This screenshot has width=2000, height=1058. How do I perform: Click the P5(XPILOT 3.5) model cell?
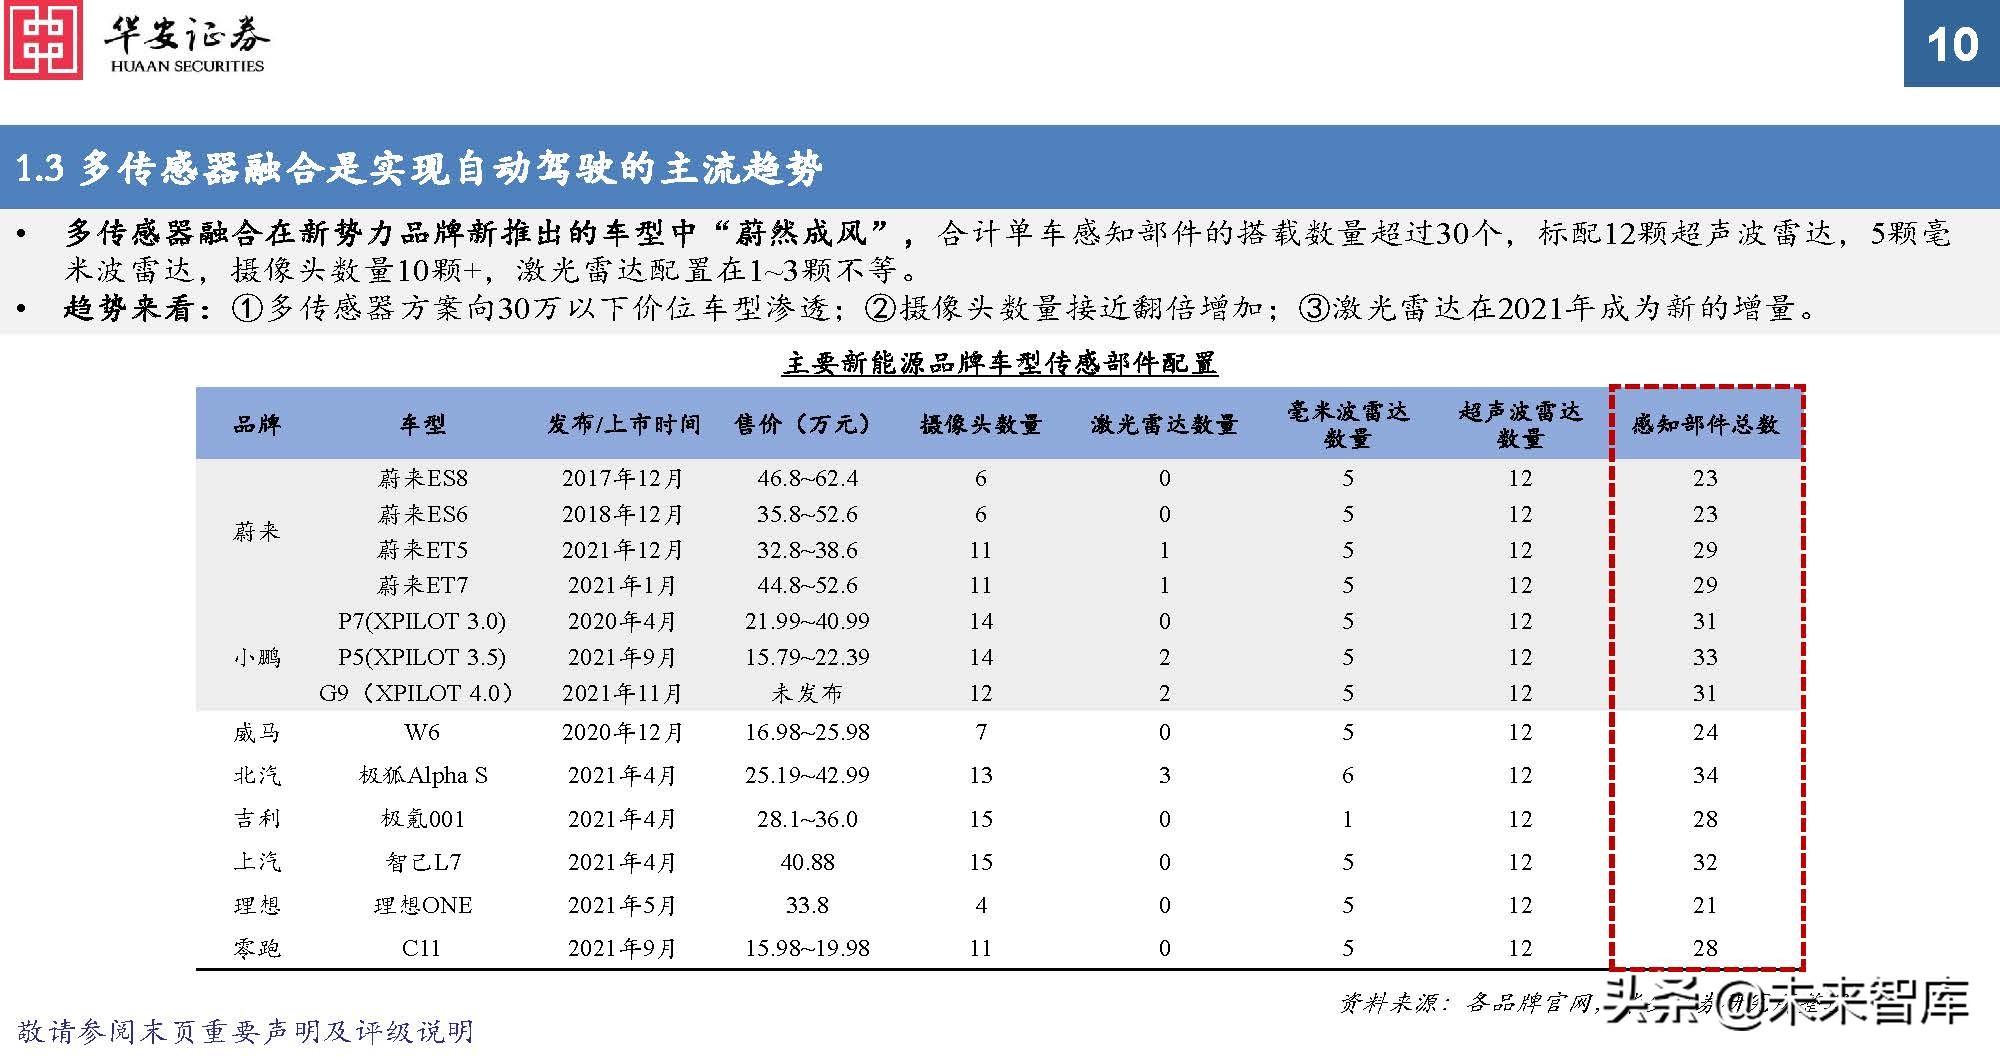pos(422,657)
